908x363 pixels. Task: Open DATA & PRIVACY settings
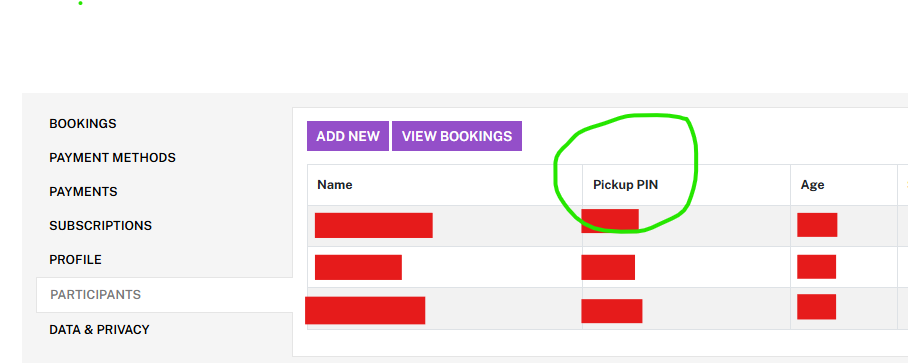[x=100, y=329]
